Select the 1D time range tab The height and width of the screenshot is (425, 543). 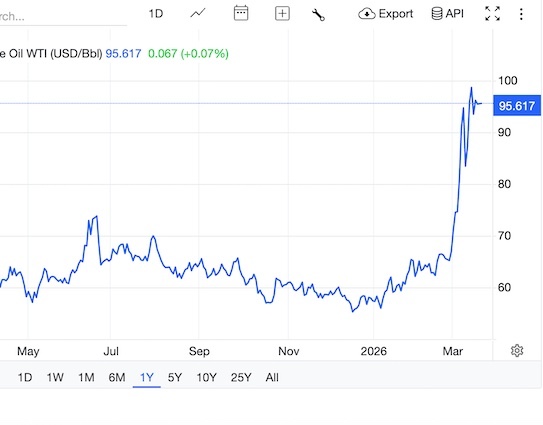(x=25, y=377)
